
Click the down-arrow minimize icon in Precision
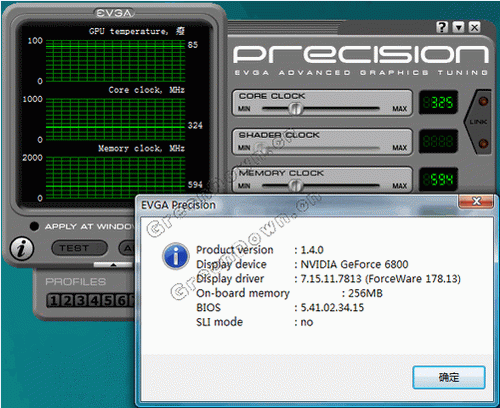coord(459,27)
